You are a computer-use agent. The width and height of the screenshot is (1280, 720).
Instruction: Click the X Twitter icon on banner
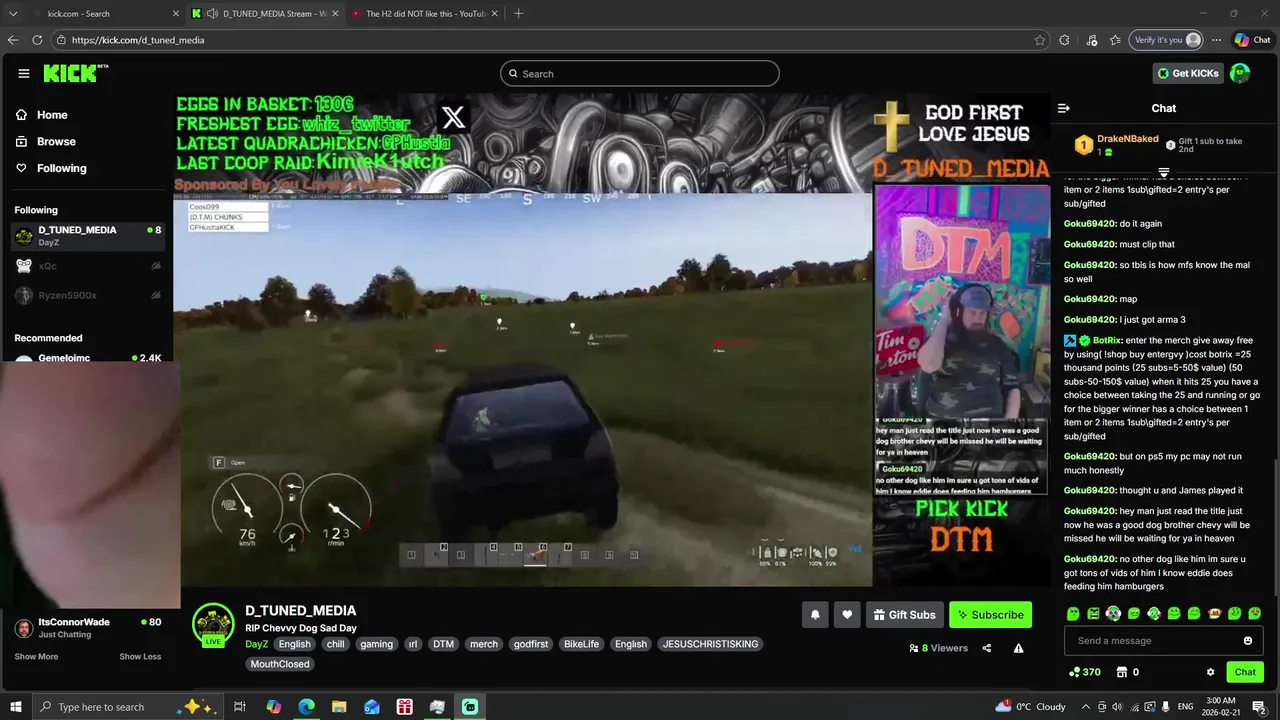[x=453, y=119]
